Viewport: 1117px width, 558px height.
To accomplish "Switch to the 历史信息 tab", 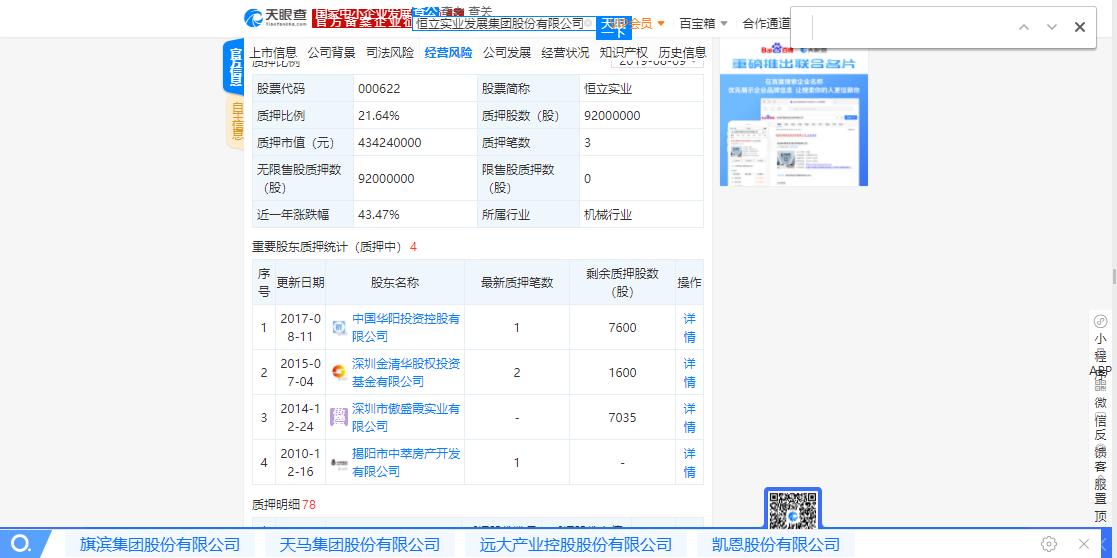I will [x=682, y=52].
